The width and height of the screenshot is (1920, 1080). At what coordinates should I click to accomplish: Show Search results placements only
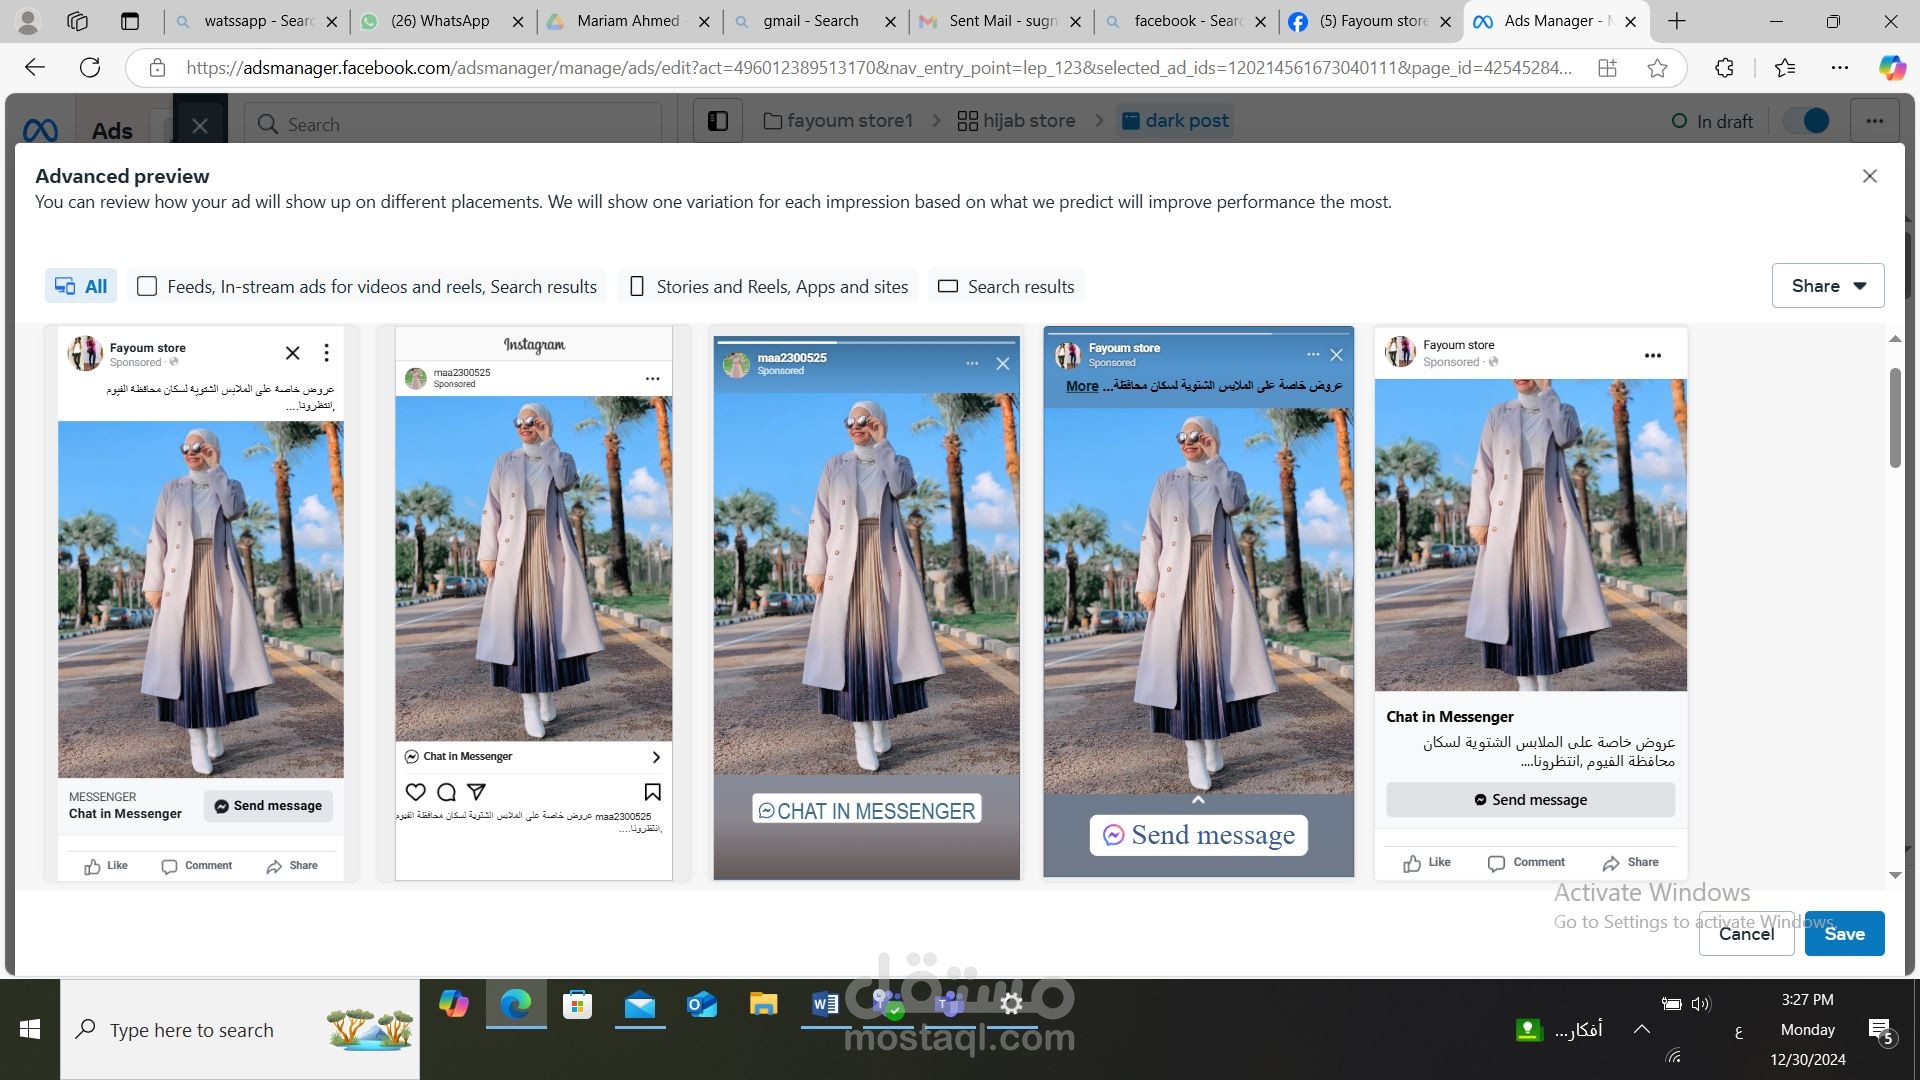point(1006,287)
